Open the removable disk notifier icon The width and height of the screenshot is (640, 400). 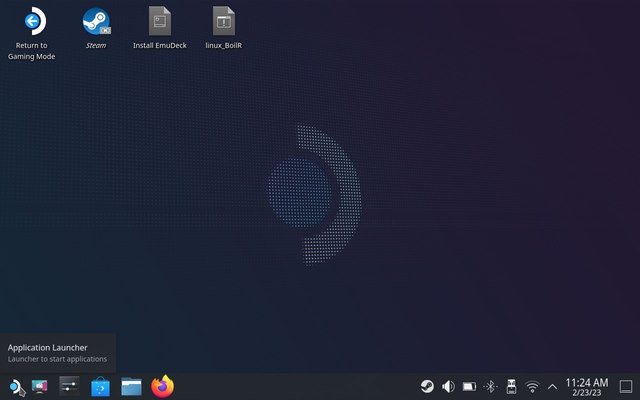tap(511, 386)
